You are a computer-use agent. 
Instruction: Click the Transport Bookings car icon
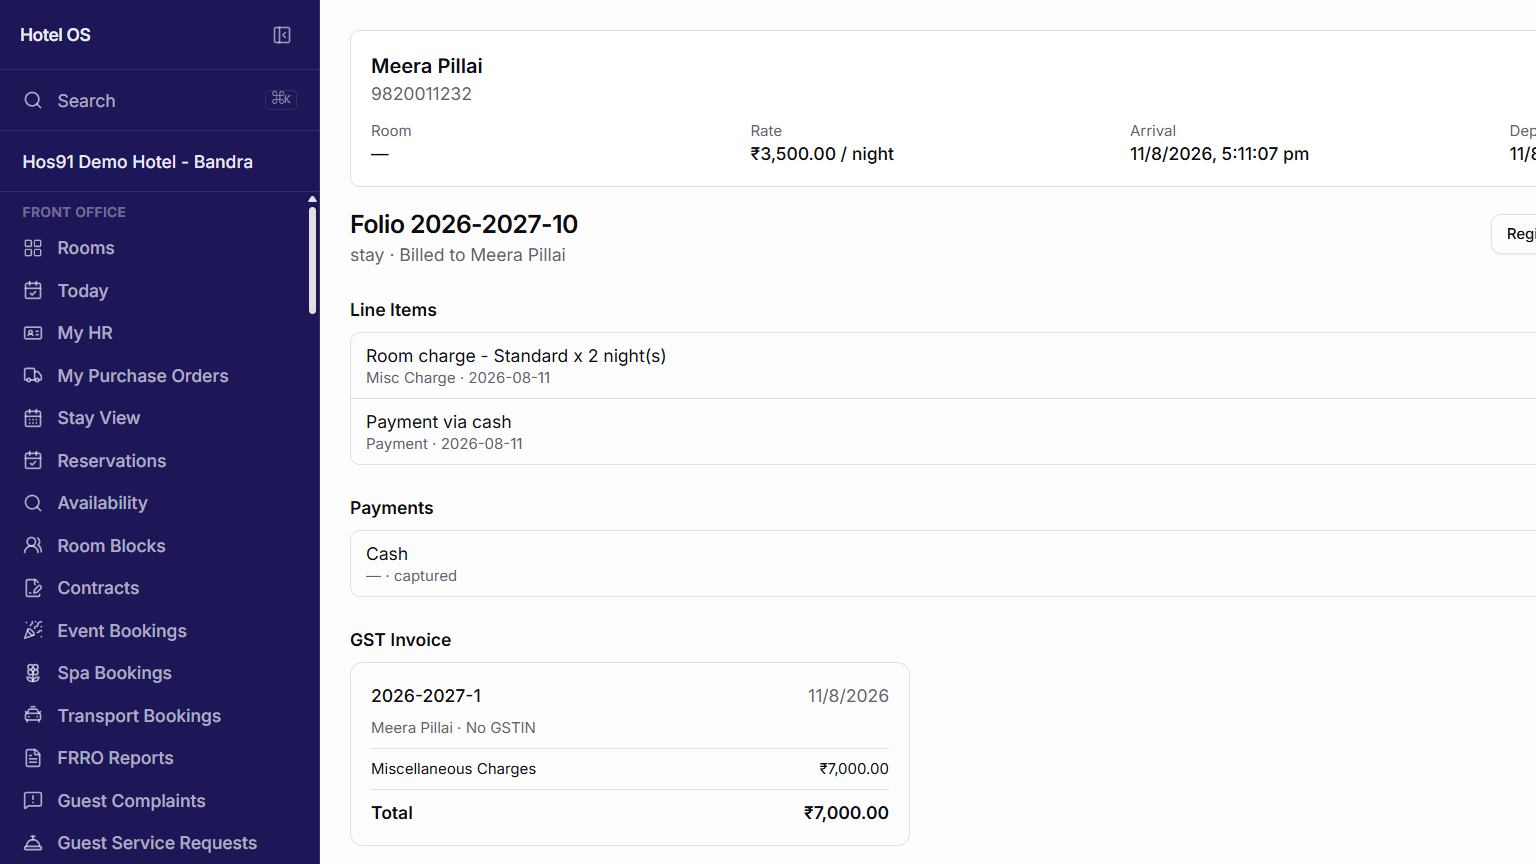tap(33, 715)
